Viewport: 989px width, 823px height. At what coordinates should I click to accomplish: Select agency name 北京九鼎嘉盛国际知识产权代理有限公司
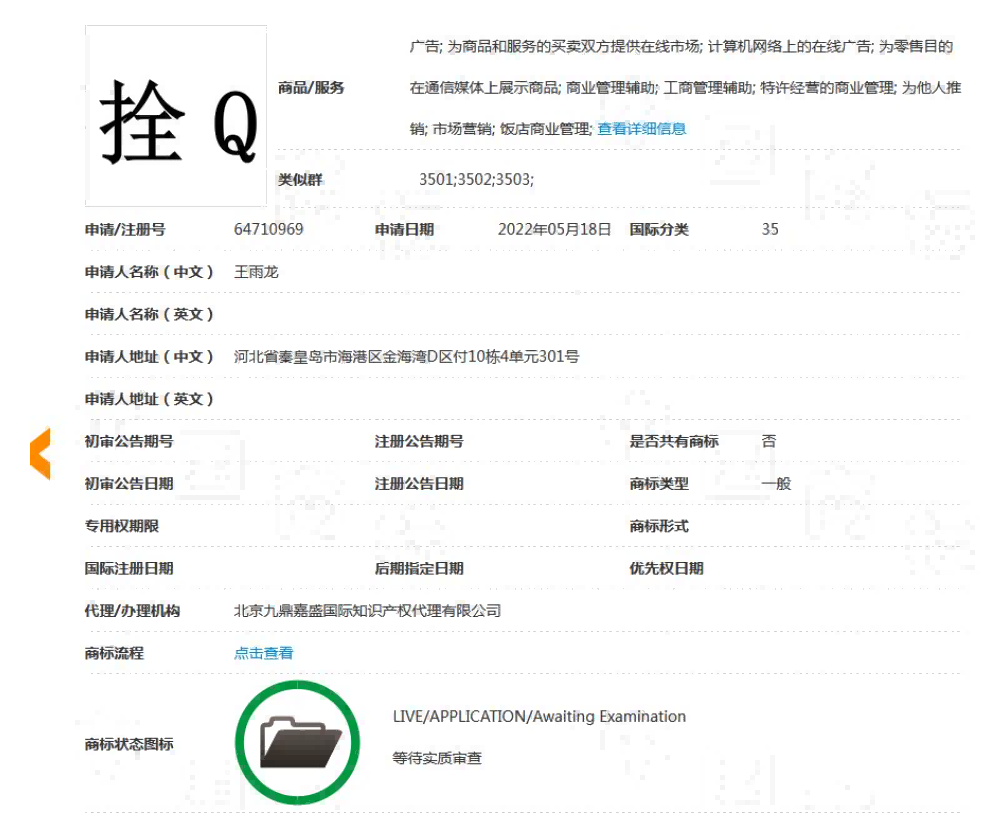pos(368,610)
